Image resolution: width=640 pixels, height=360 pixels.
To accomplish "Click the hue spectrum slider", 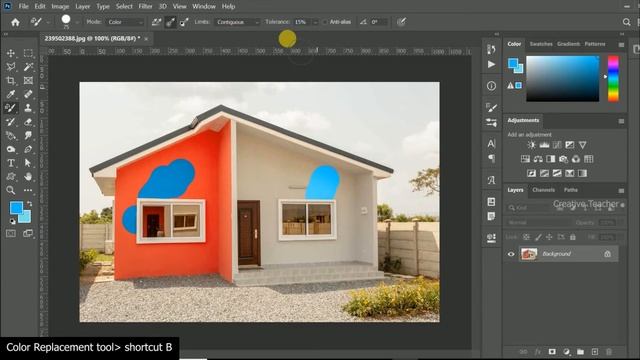I will 613,78.
